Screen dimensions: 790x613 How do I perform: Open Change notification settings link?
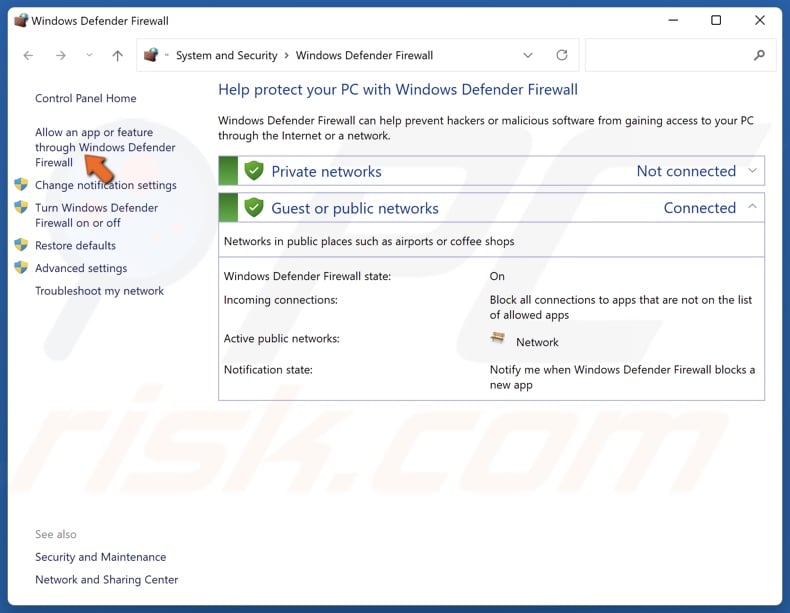pos(106,185)
